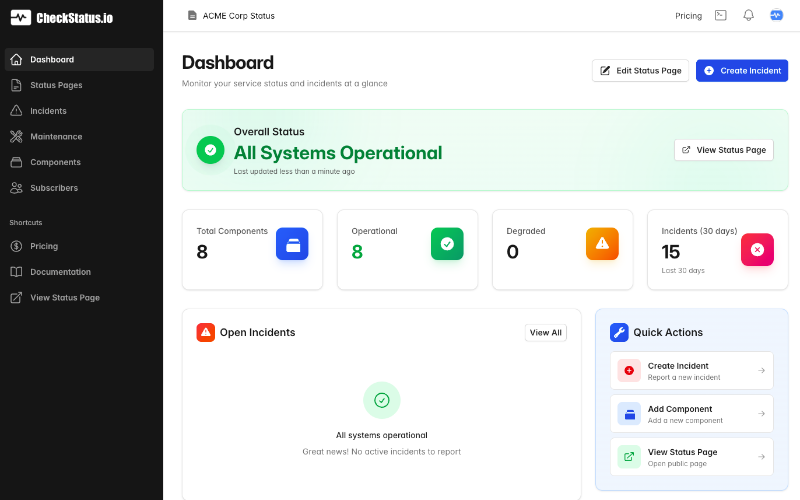The image size is (800, 500).
Task: Click the incidents count 15
Action: (670, 252)
